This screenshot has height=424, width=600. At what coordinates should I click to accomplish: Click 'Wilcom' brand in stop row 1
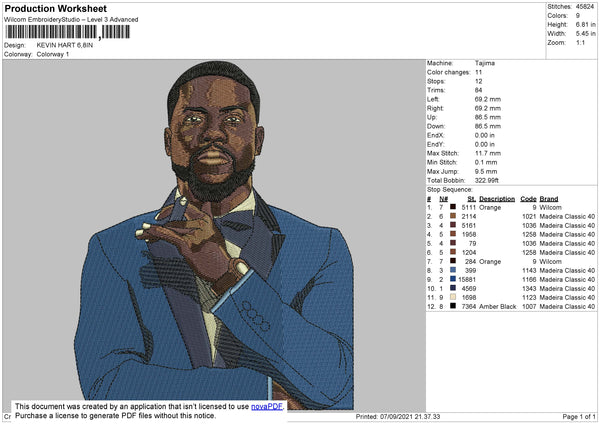coord(550,207)
